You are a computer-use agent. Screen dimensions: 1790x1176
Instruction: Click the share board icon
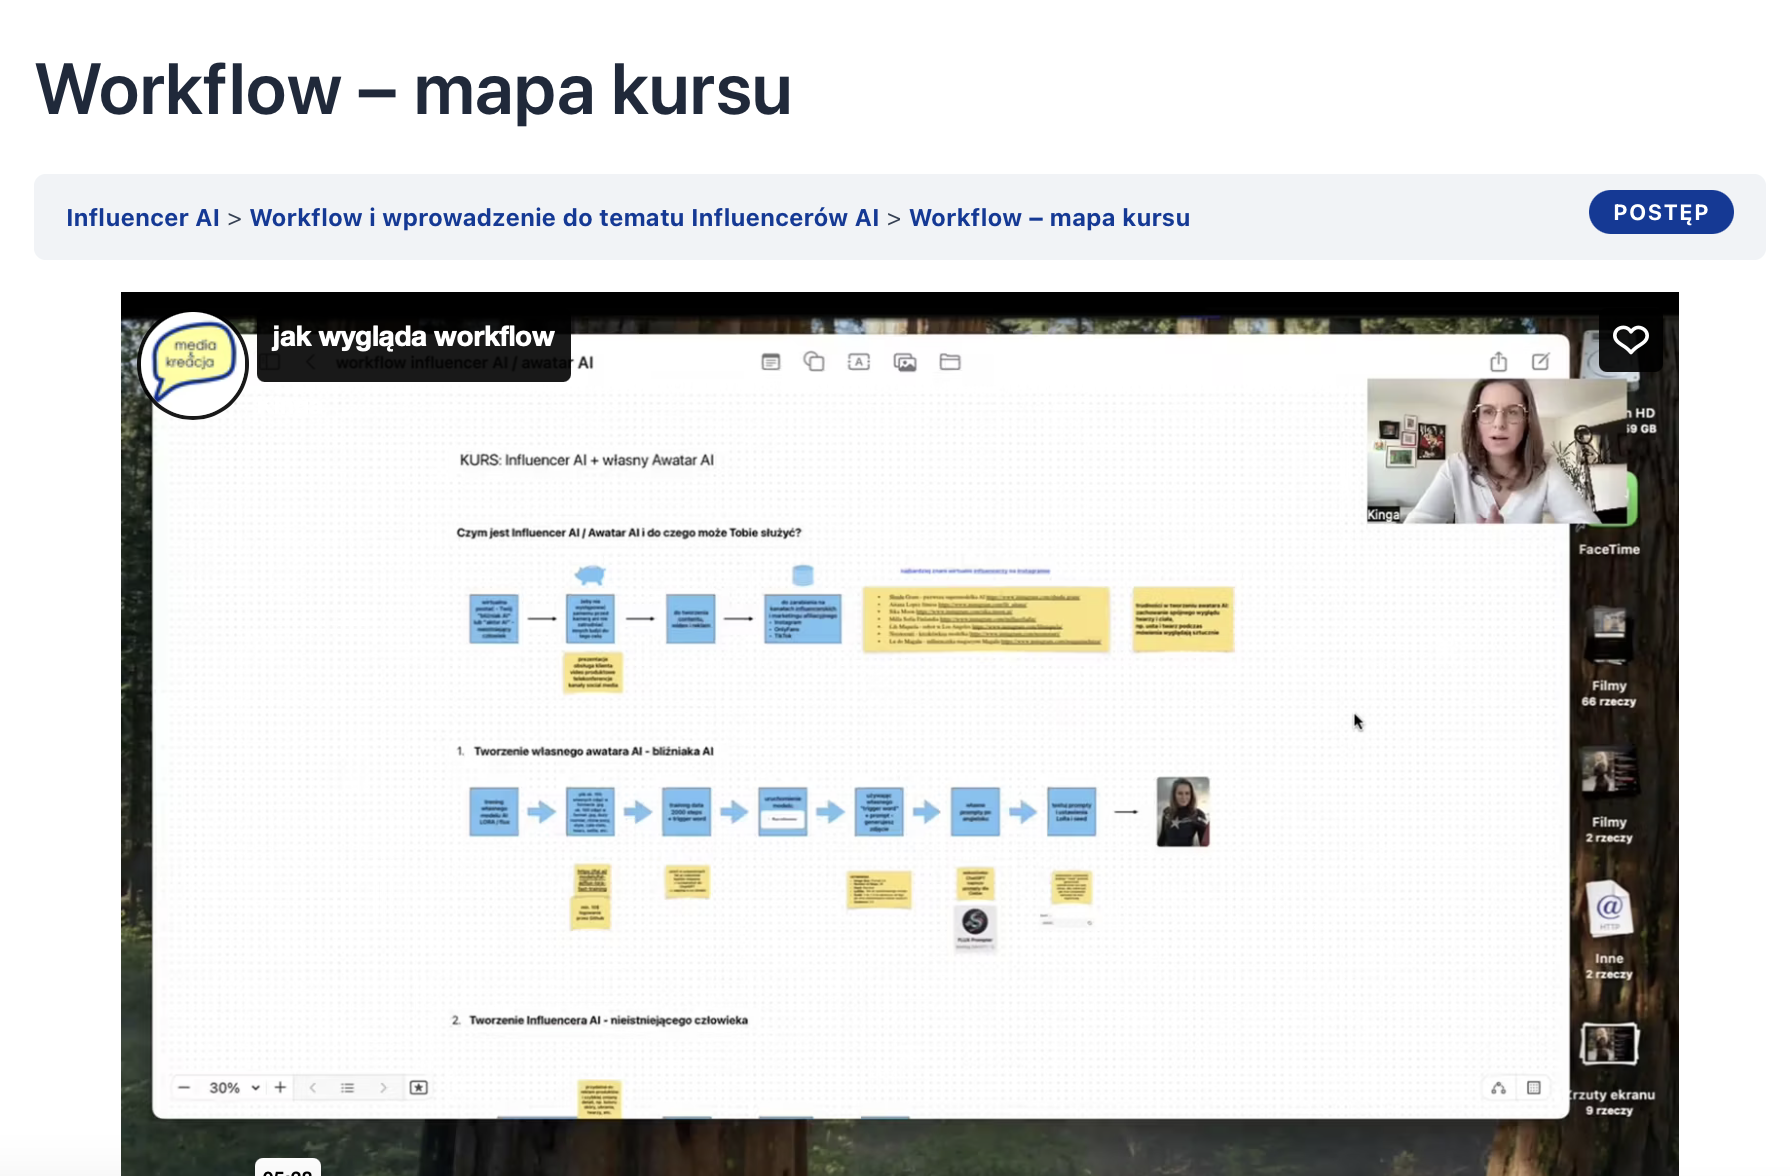click(x=1498, y=362)
